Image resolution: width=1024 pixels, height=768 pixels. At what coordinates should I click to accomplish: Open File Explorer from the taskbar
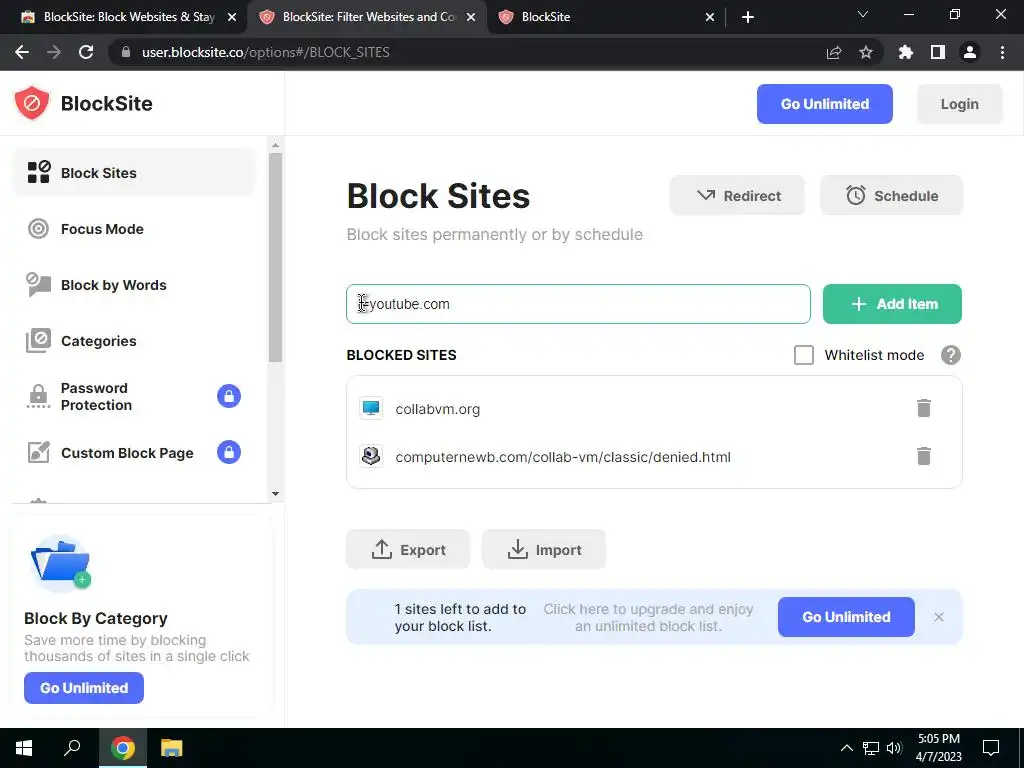tap(171, 748)
